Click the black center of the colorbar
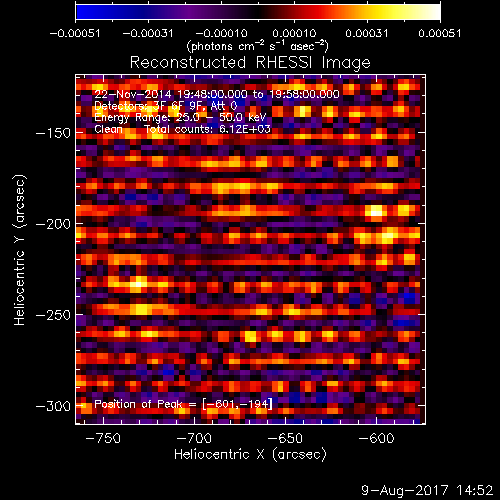 258,12
